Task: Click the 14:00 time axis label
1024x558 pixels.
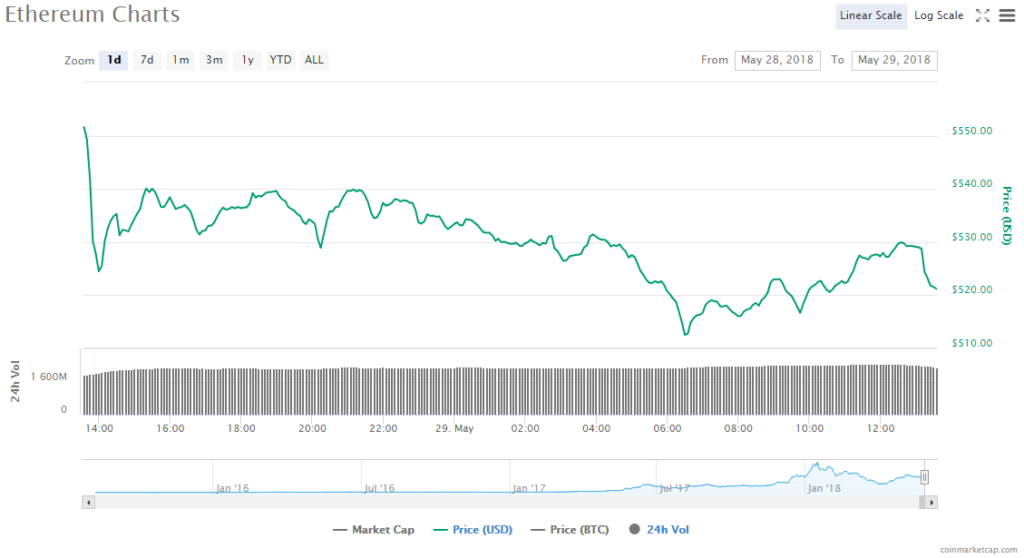Action: click(99, 429)
